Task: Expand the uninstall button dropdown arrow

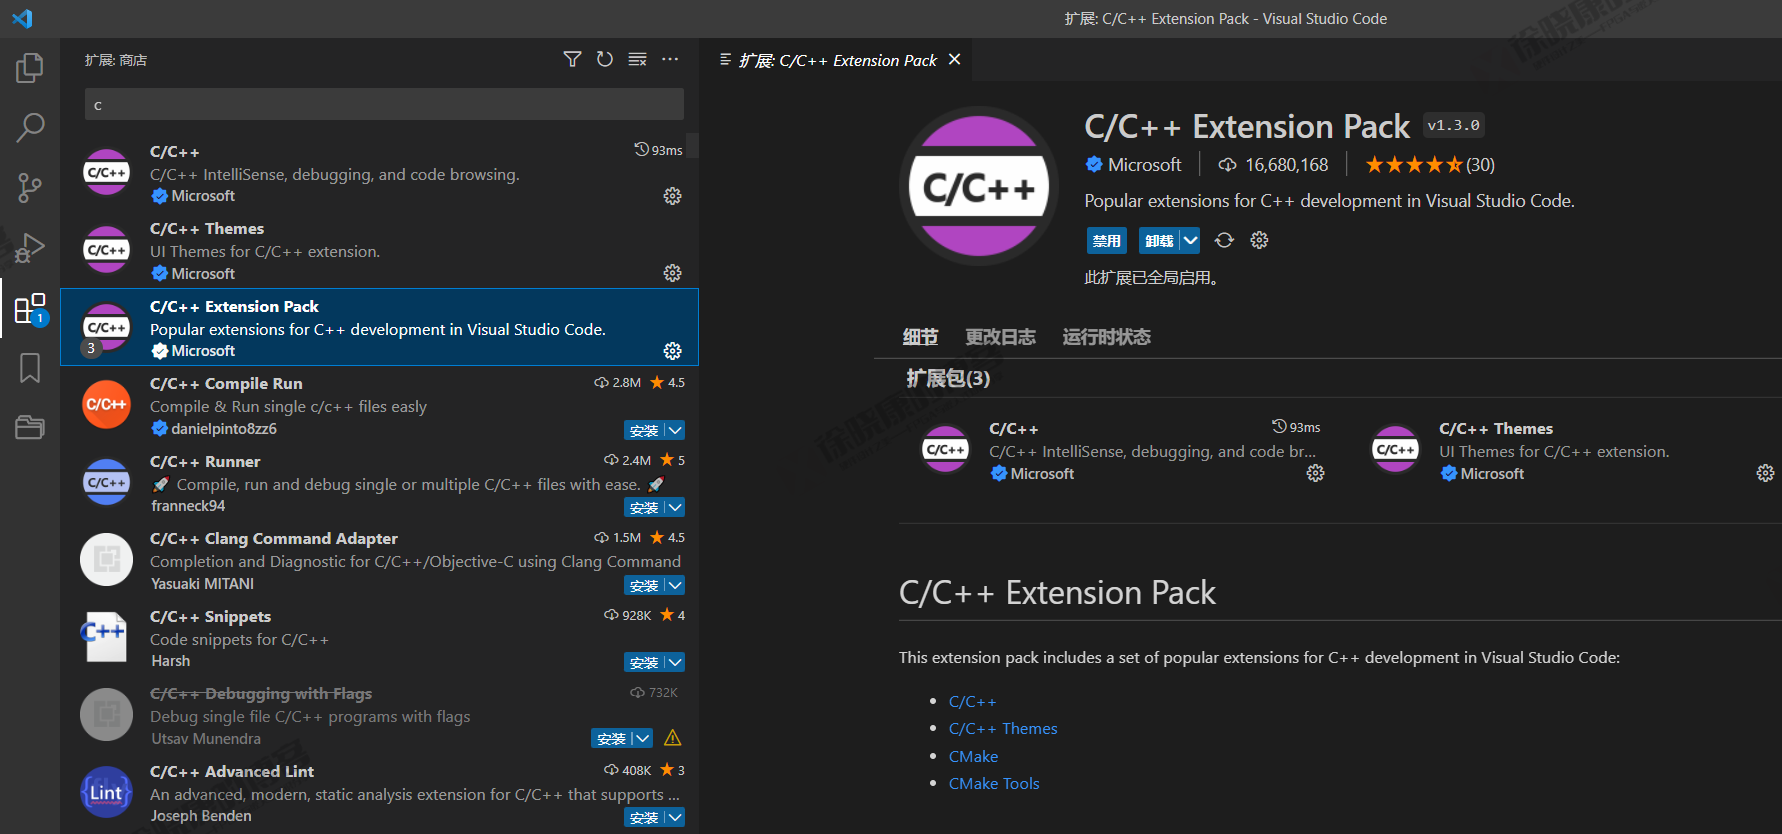Action: 1189,241
